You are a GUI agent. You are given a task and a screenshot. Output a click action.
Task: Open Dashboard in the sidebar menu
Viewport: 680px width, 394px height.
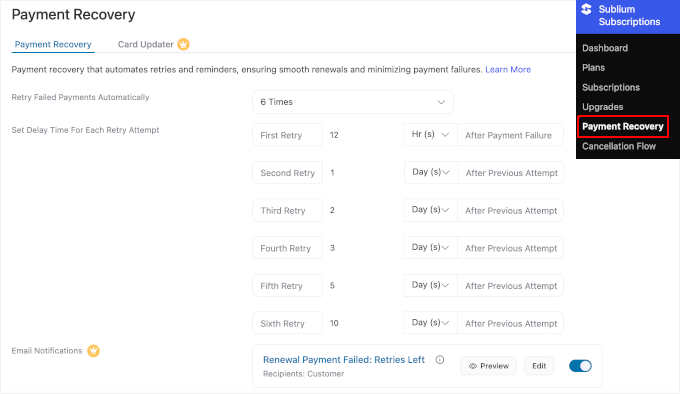pyautogui.click(x=605, y=48)
